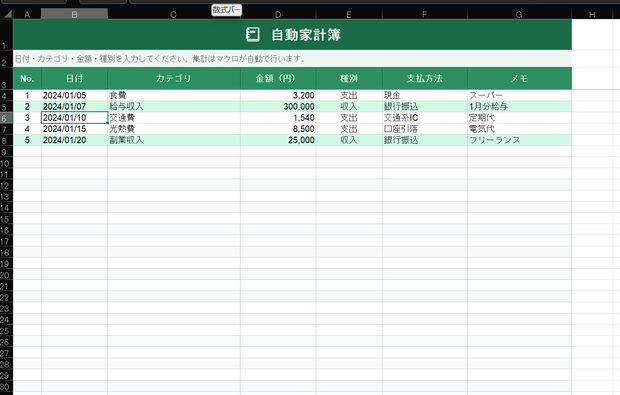
Task: Click the フリーランス memo cell
Action: [519, 140]
